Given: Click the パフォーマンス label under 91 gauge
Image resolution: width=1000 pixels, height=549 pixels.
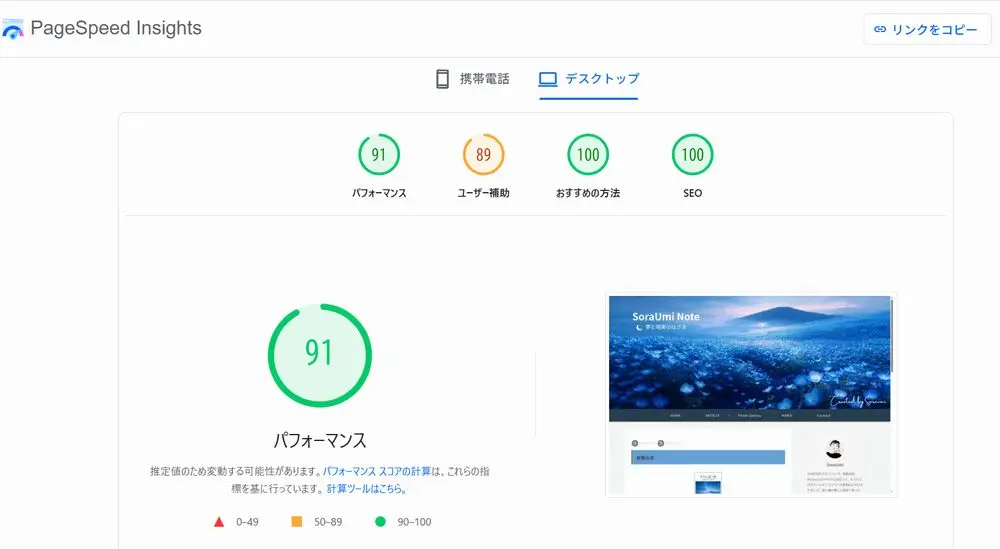Looking at the screenshot, I should (x=379, y=193).
